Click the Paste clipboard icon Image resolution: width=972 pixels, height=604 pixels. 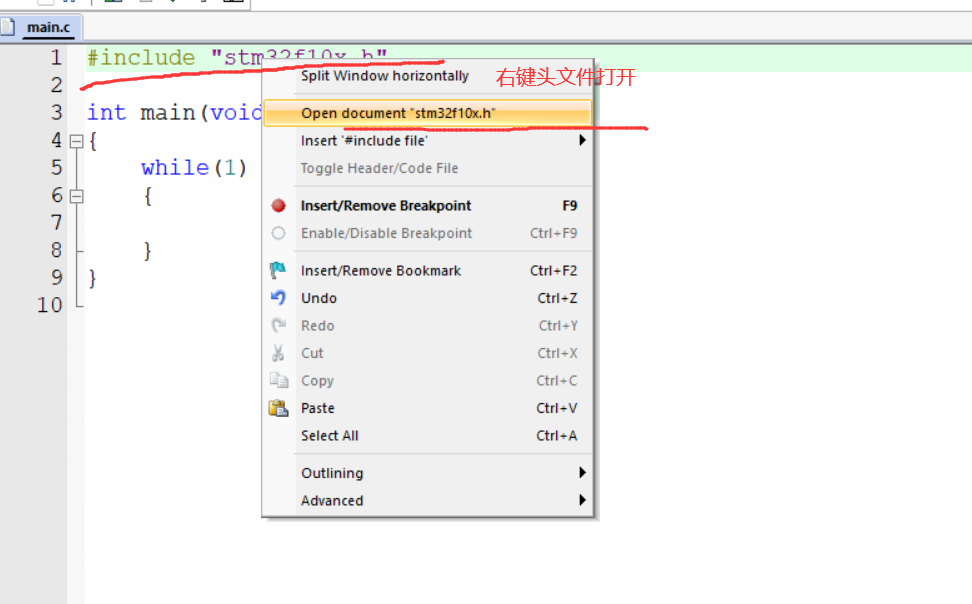tap(278, 407)
